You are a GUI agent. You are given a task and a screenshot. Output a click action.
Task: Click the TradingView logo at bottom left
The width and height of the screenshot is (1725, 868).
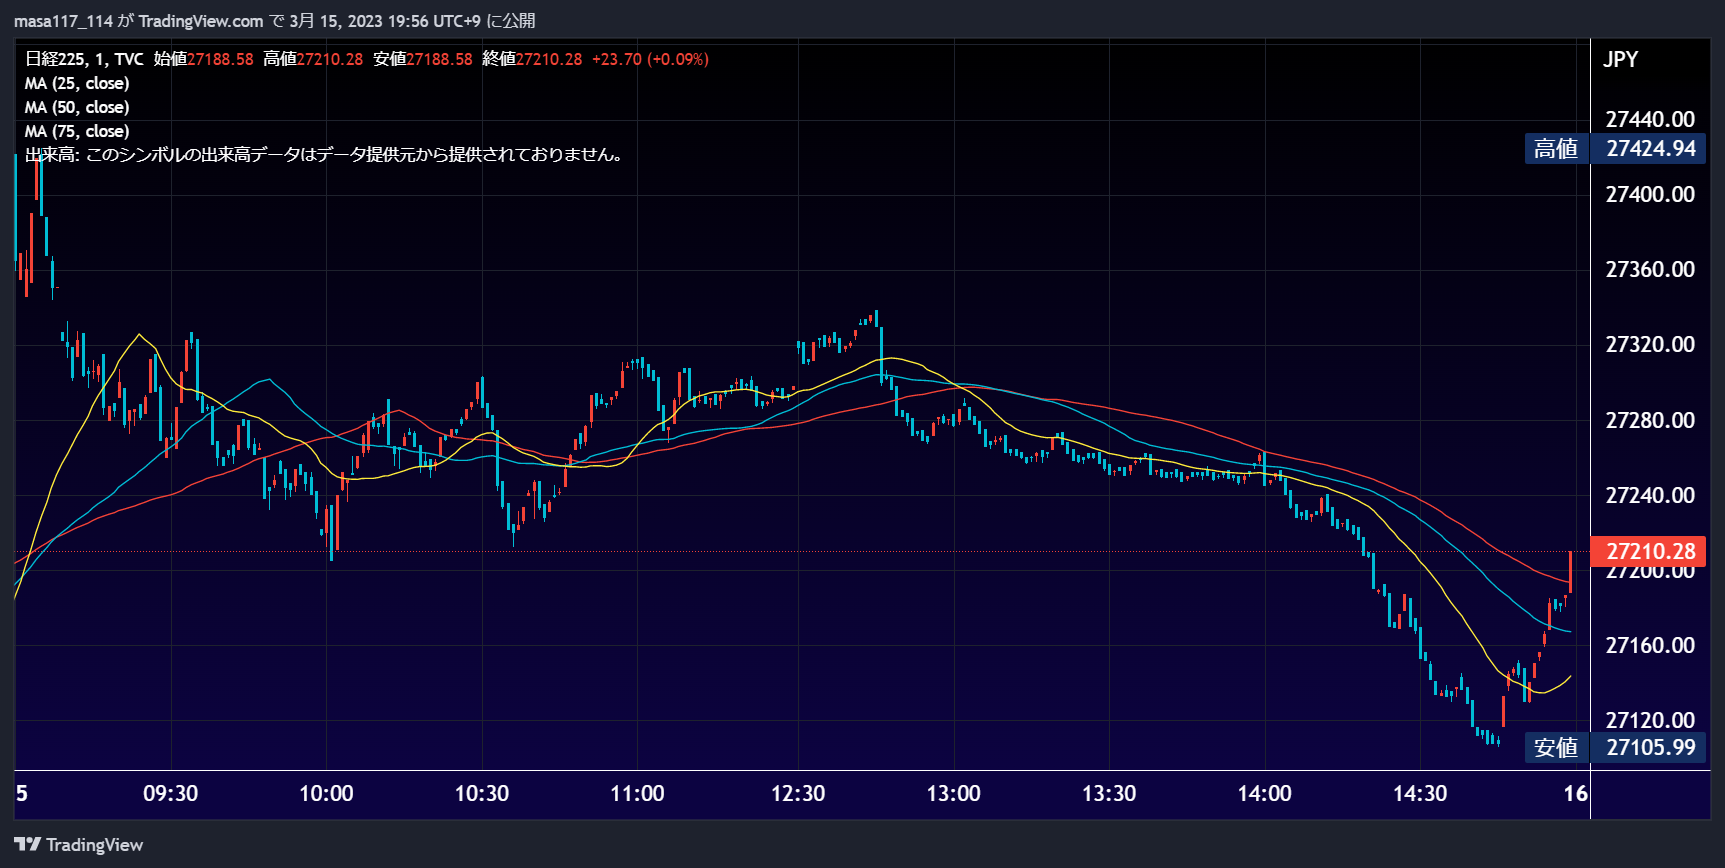(x=79, y=845)
